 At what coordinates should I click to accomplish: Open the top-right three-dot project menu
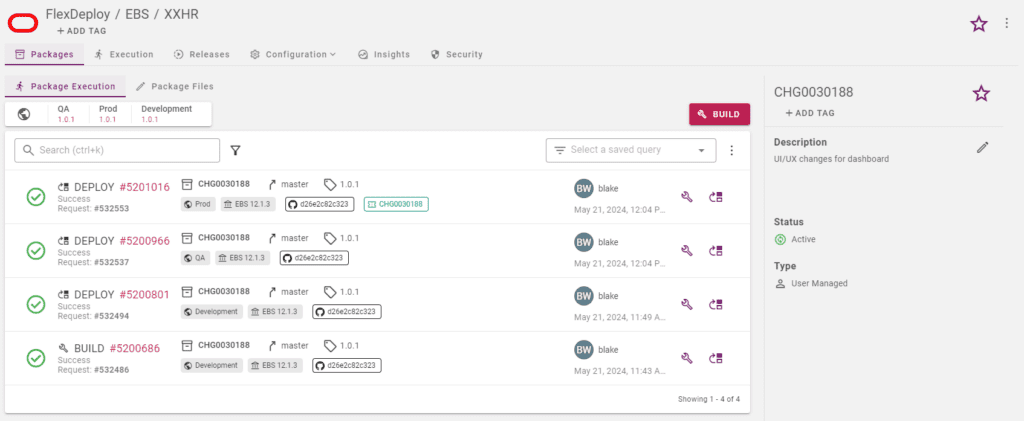[1006, 23]
